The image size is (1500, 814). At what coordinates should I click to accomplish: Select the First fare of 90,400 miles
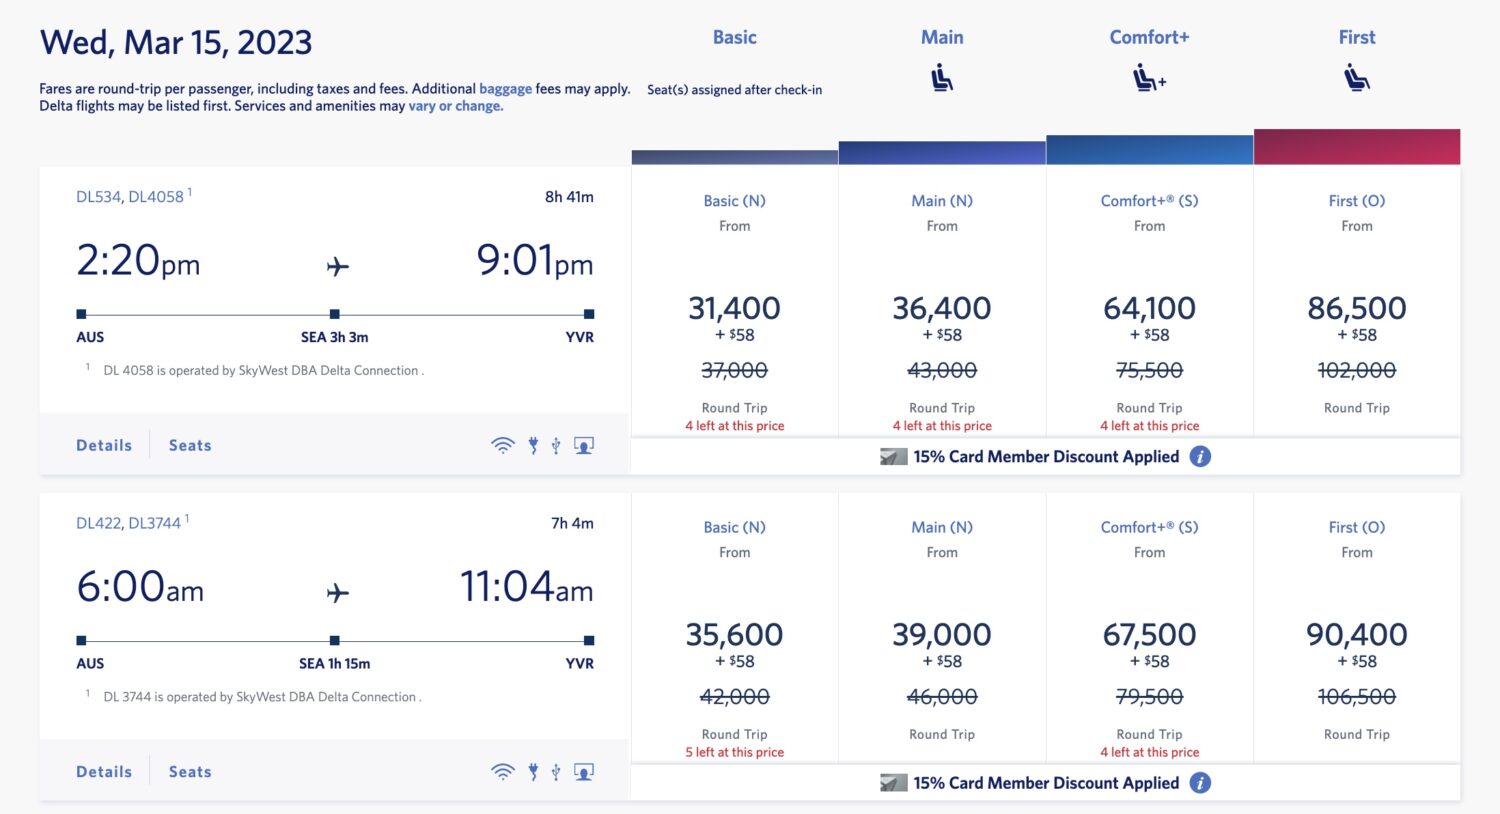coord(1356,634)
